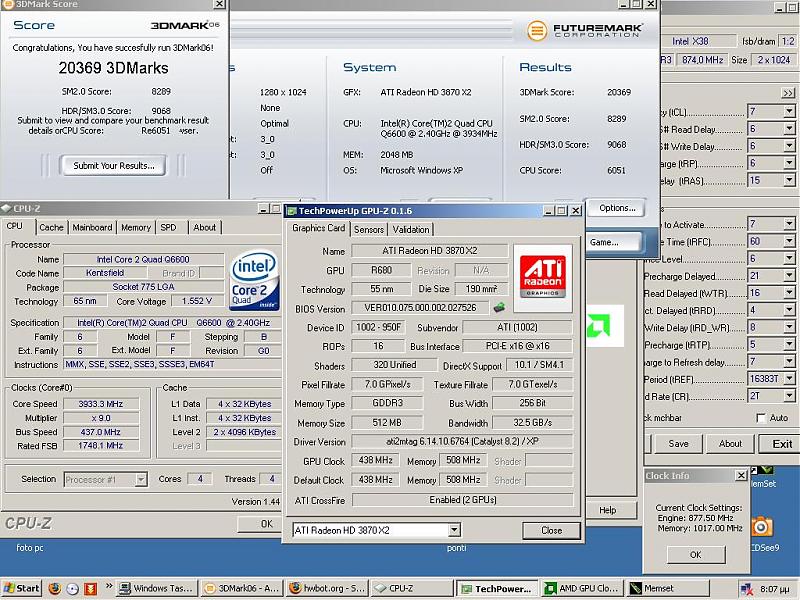800x600 pixels.
Task: Open the tRP dropdown in Memset
Action: (x=789, y=163)
